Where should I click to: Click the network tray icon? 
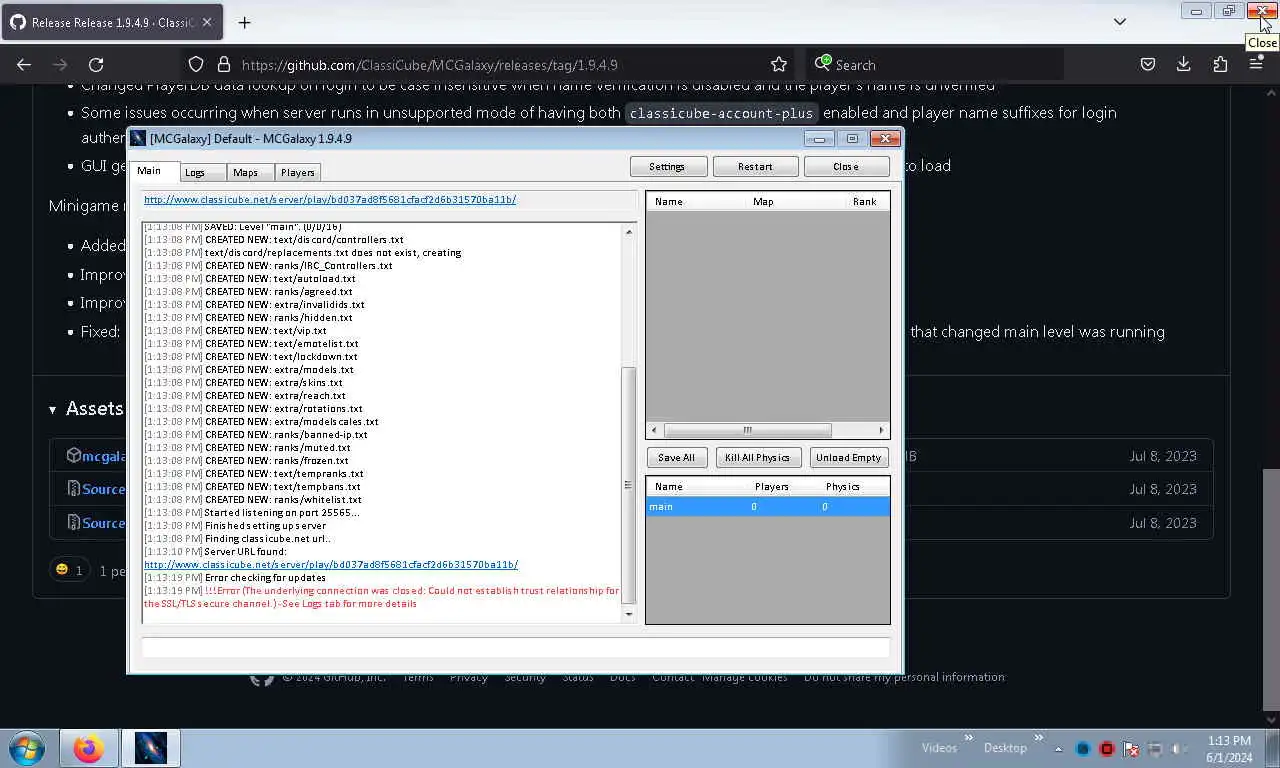point(1155,748)
